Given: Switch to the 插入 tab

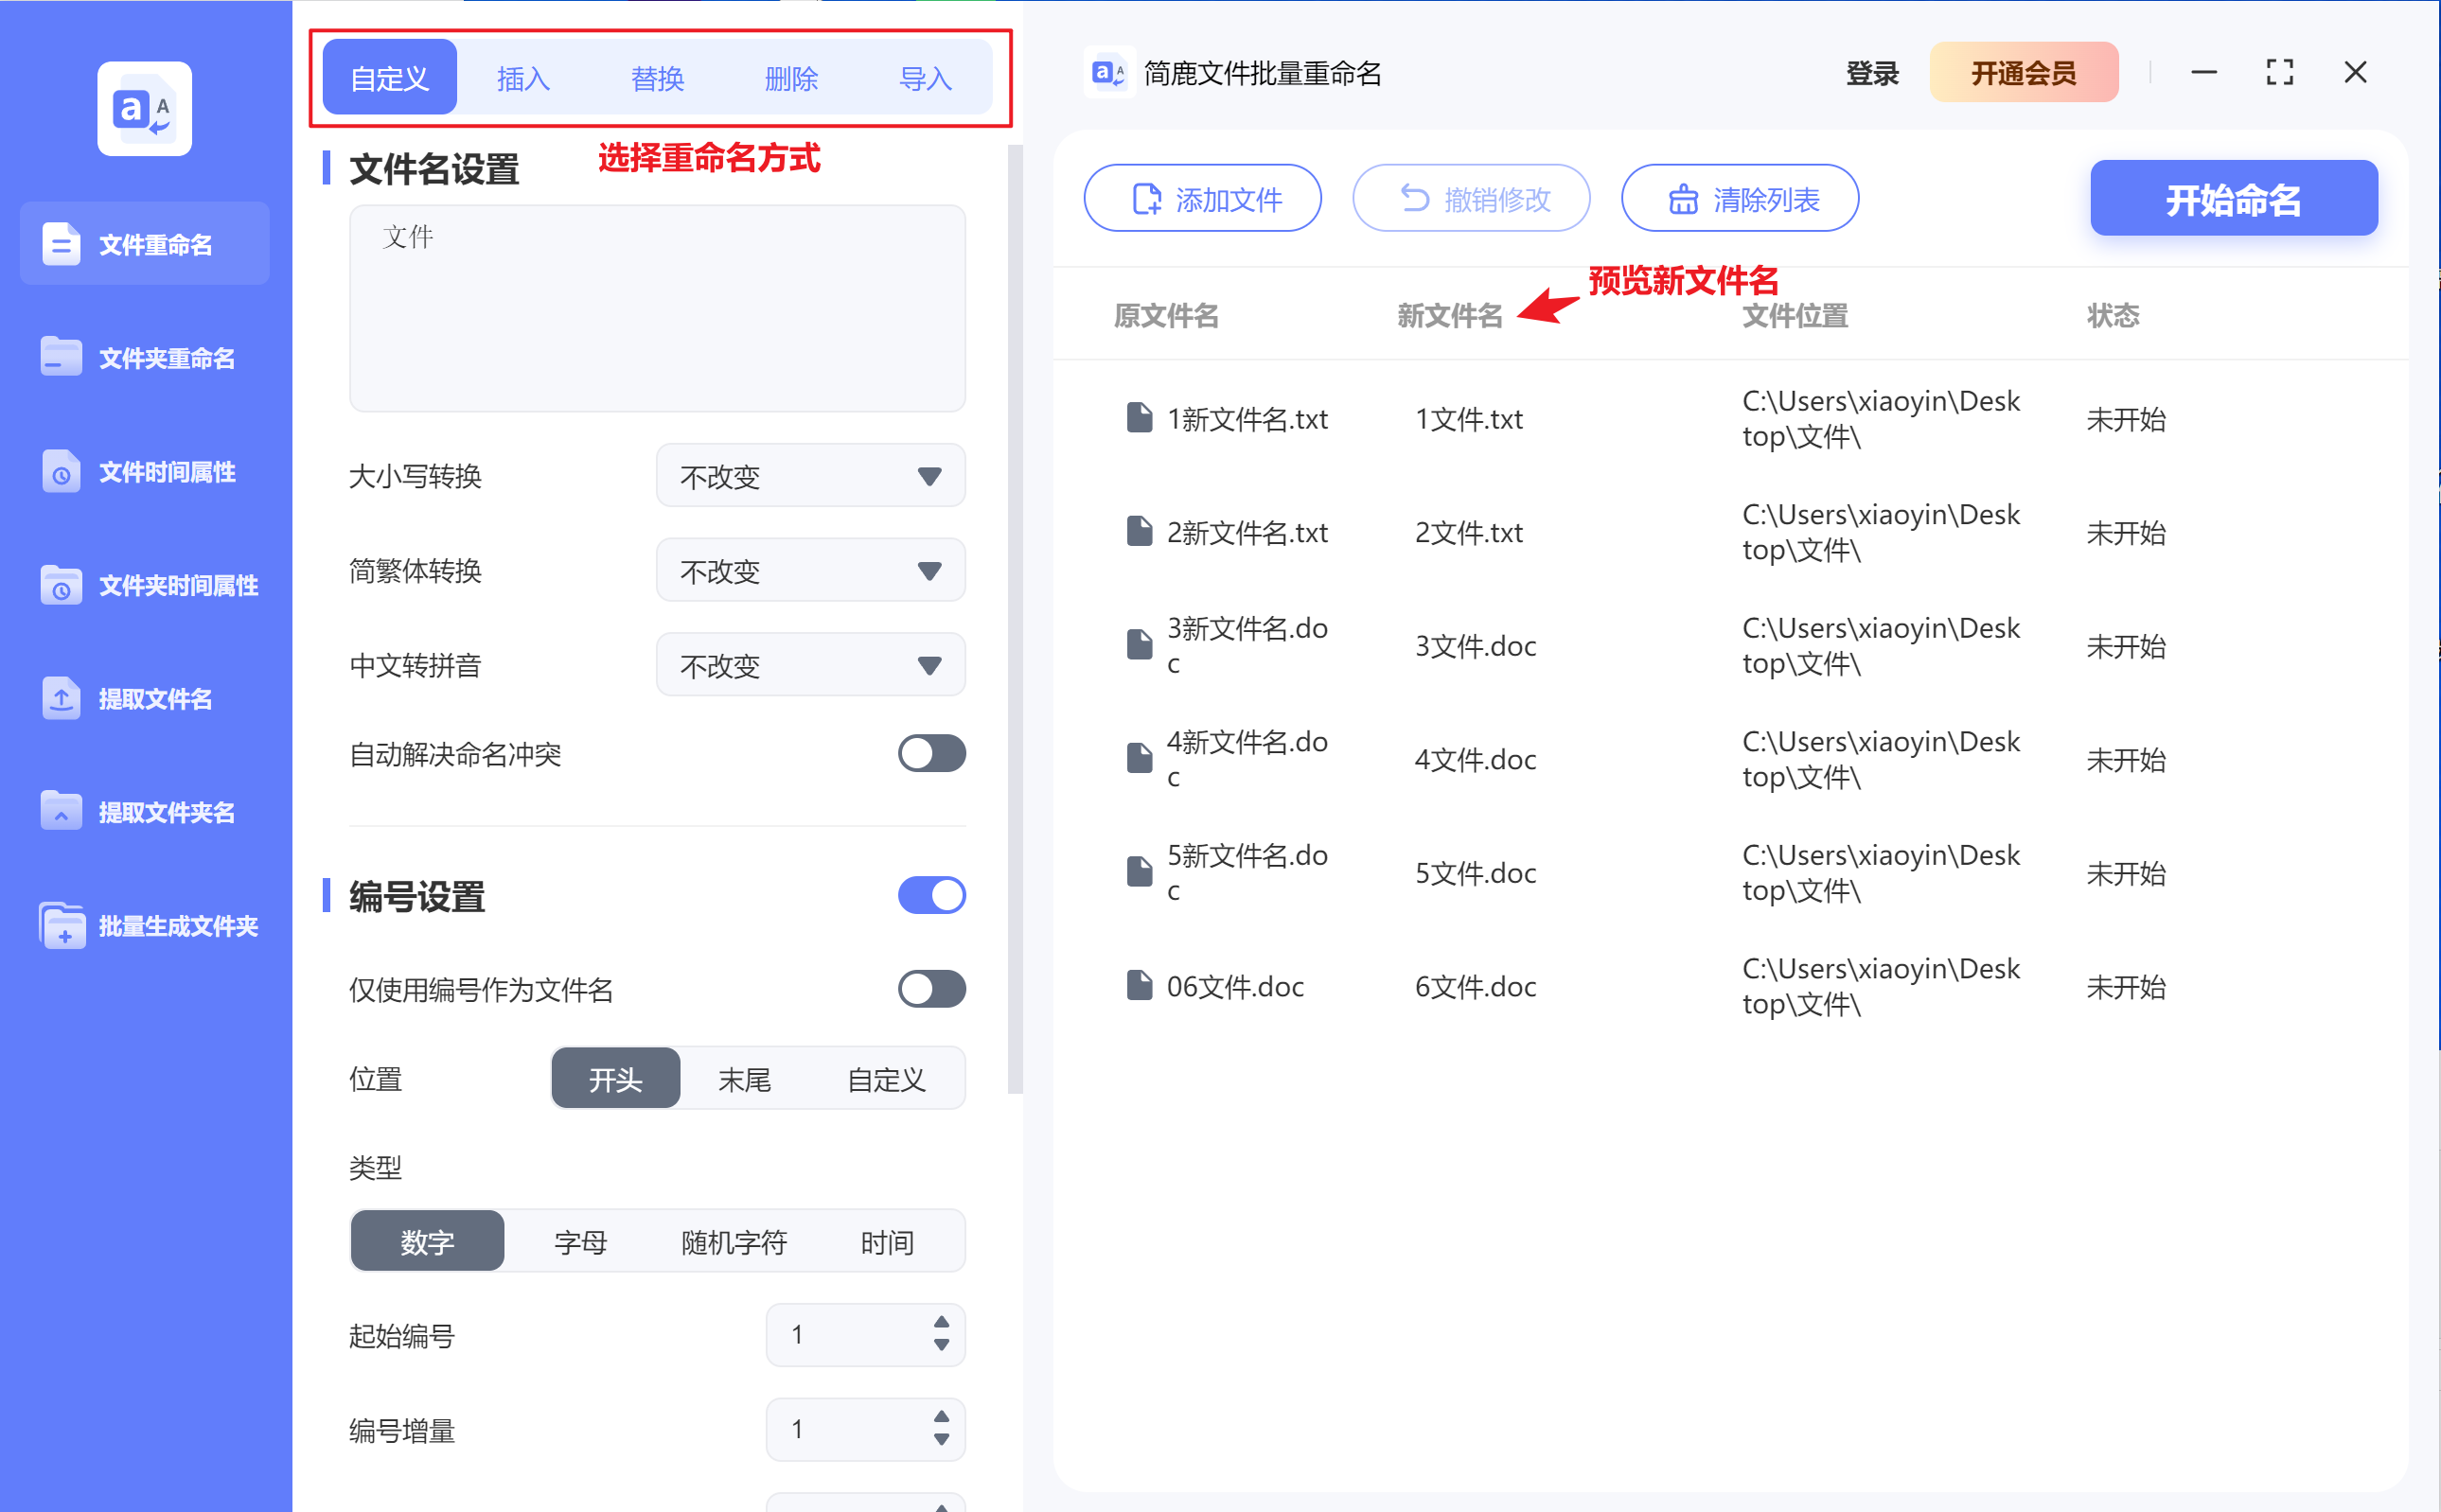Looking at the screenshot, I should 522,77.
